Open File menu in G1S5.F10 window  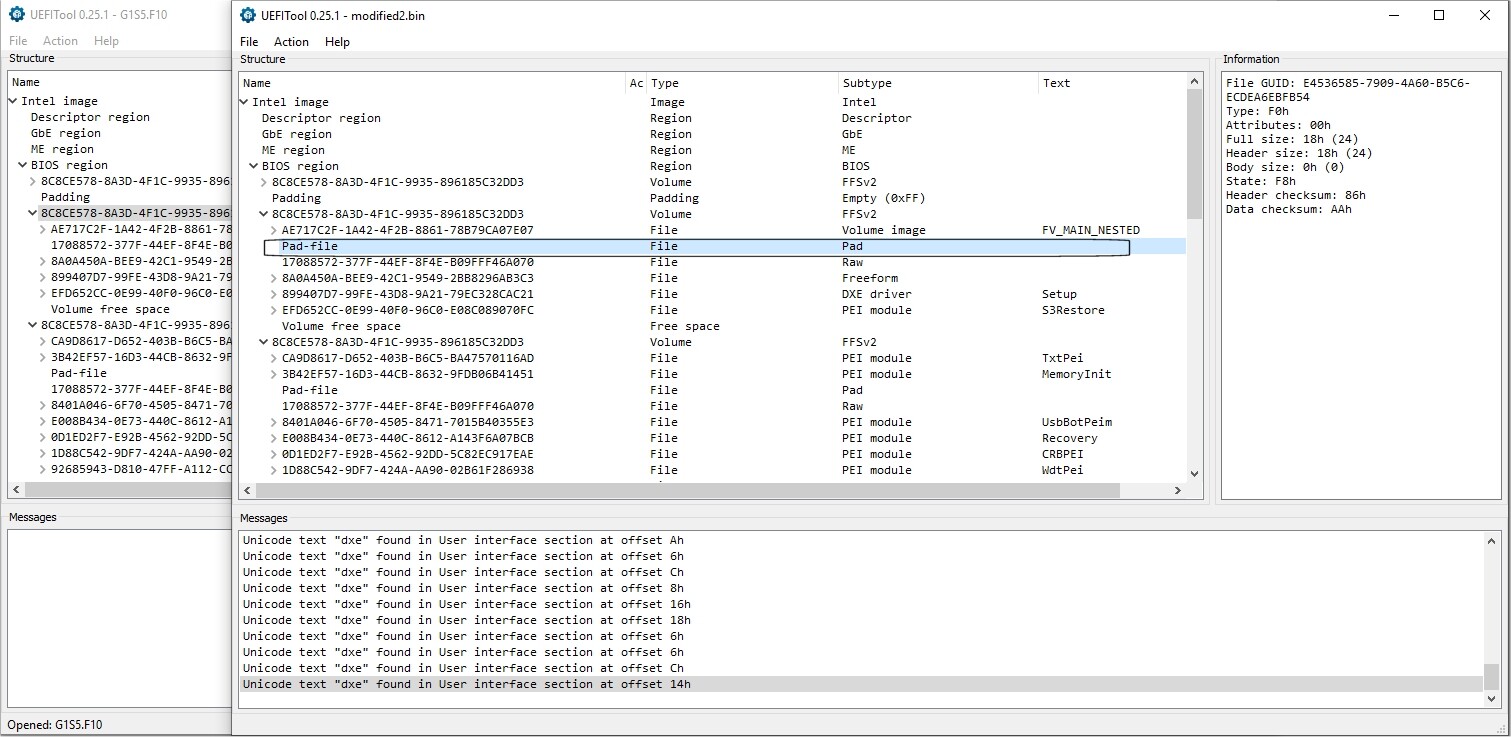click(x=18, y=41)
